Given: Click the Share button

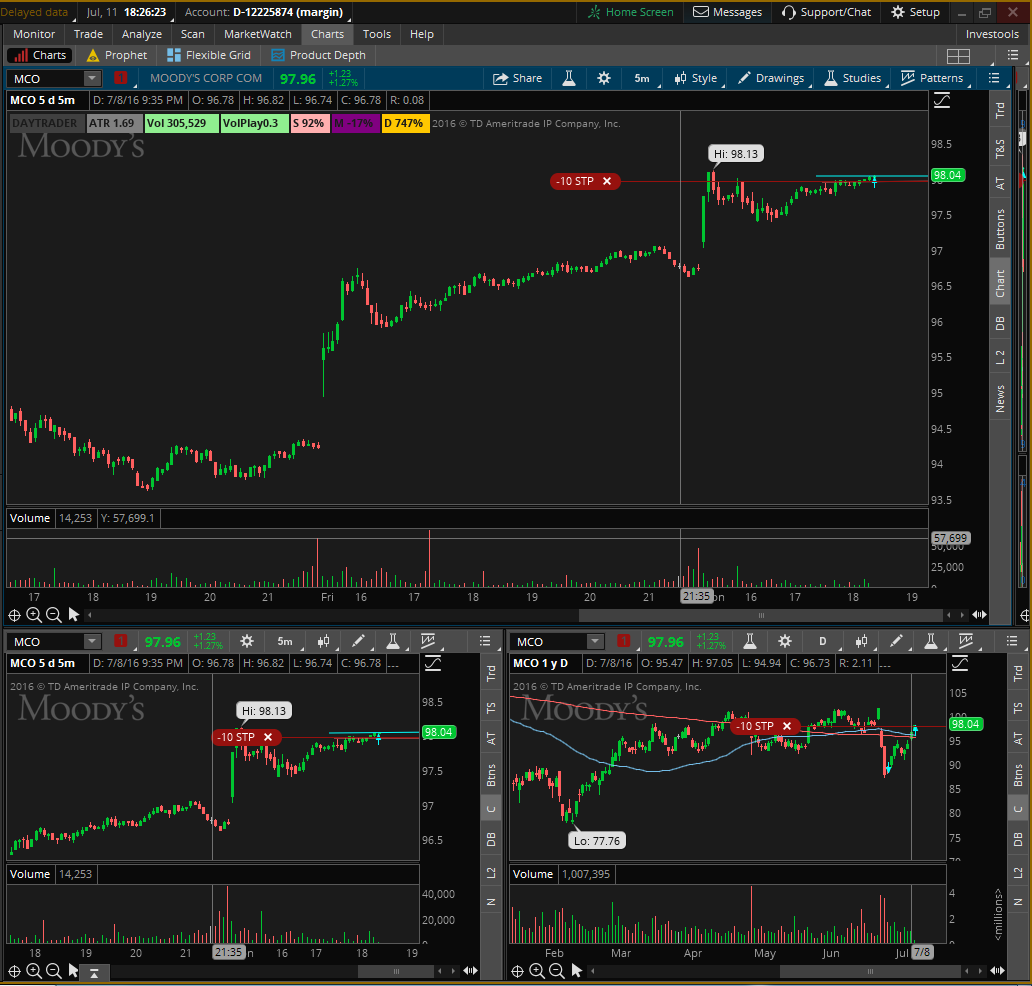Looking at the screenshot, I should (x=517, y=78).
